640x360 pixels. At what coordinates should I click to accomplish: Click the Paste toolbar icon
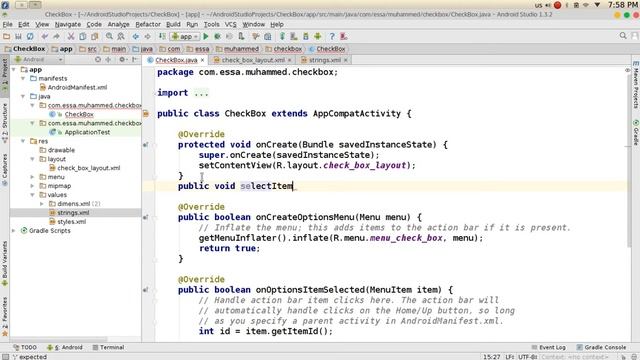point(95,36)
